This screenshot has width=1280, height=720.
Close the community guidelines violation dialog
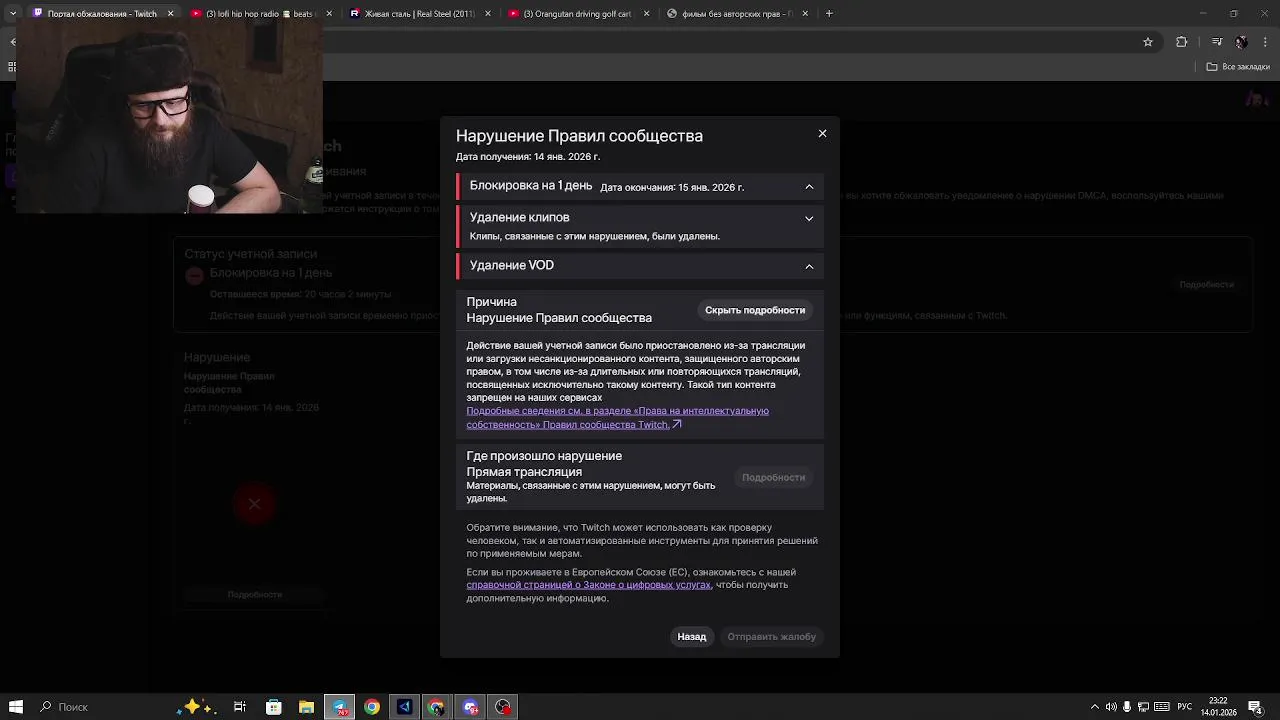pos(822,134)
